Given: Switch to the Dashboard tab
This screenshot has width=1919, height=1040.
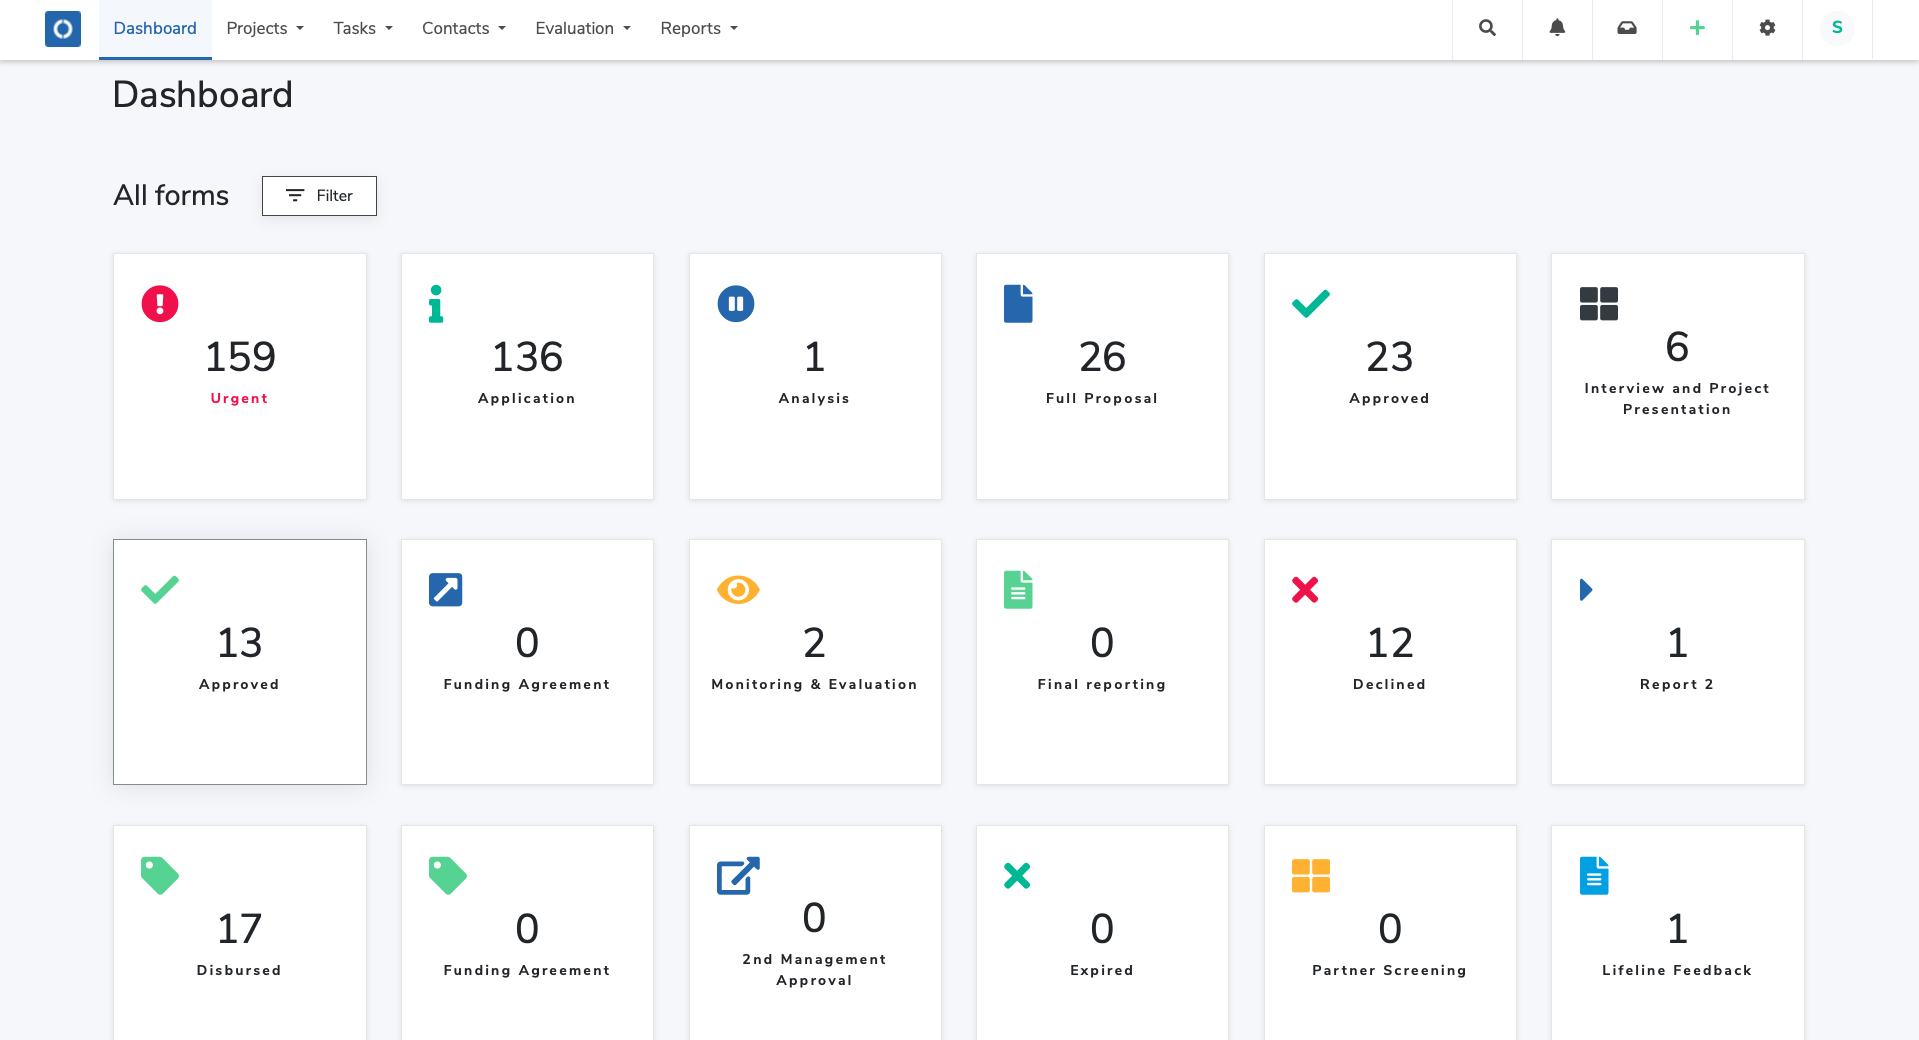Looking at the screenshot, I should [155, 29].
